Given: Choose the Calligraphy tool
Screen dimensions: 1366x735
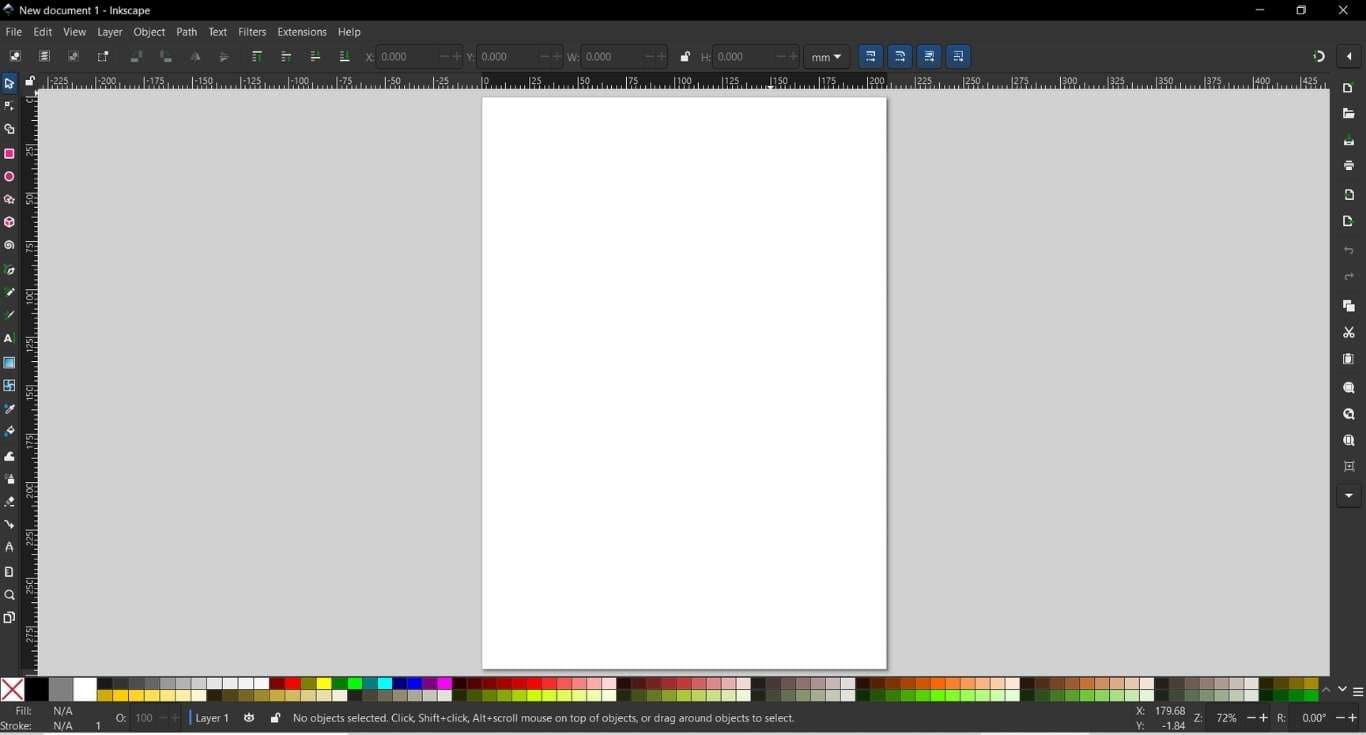Looking at the screenshot, I should pos(9,315).
